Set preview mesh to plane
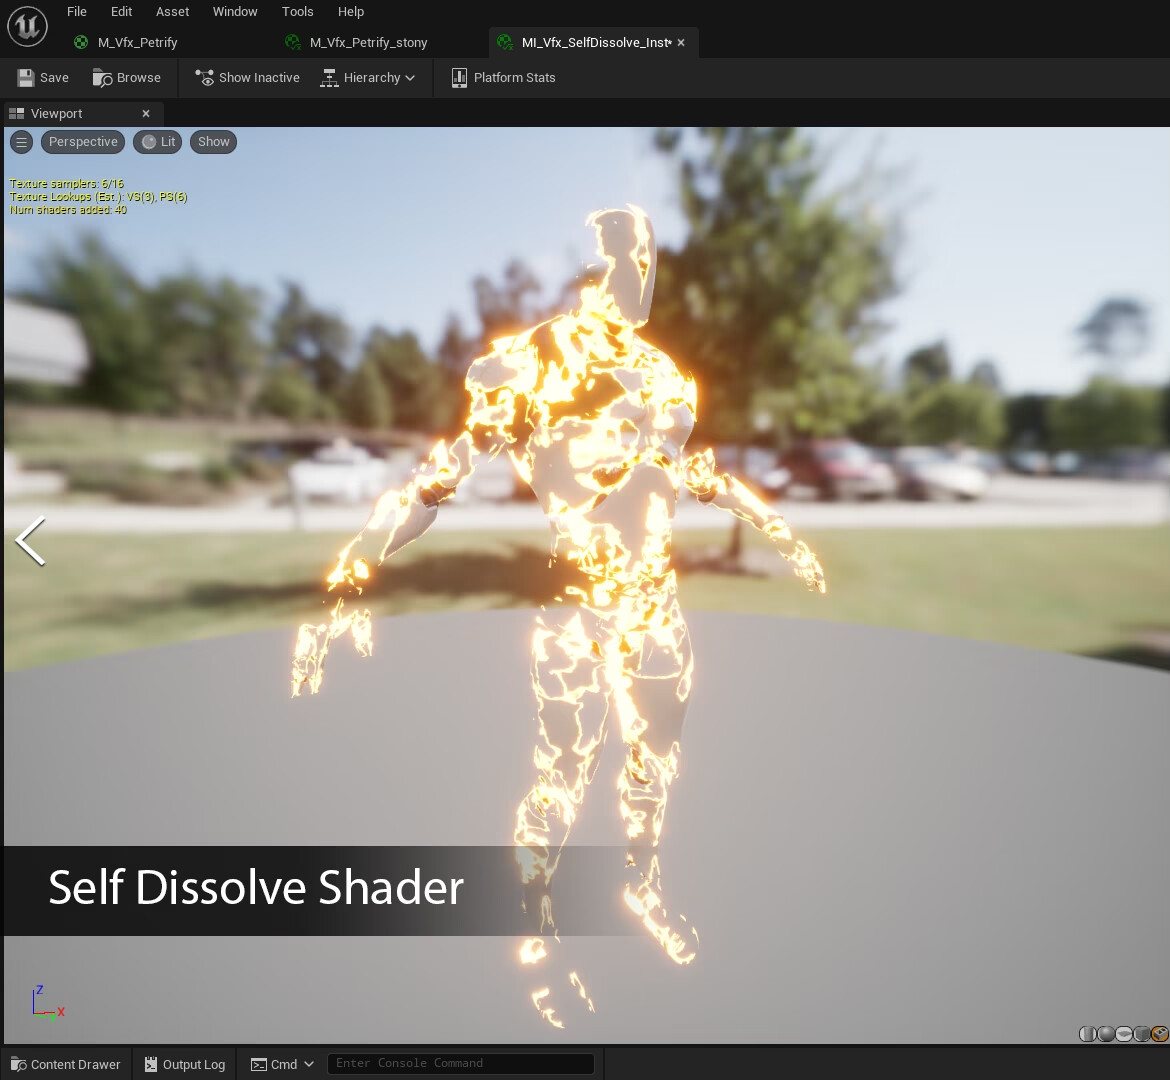The width and height of the screenshot is (1170, 1080). click(x=1124, y=1034)
